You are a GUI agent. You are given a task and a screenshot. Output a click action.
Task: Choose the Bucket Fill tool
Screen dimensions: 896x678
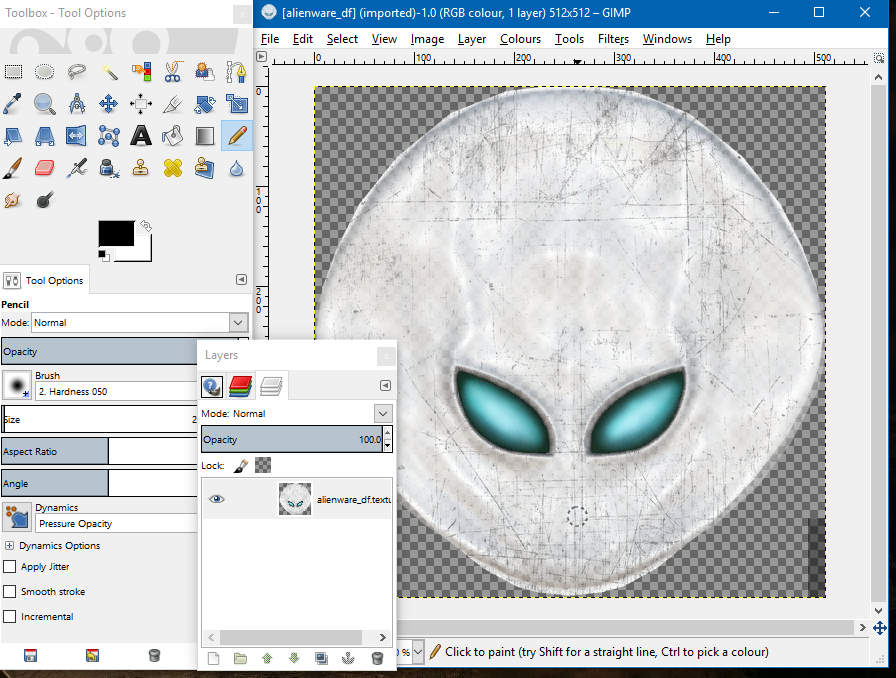pos(173,135)
